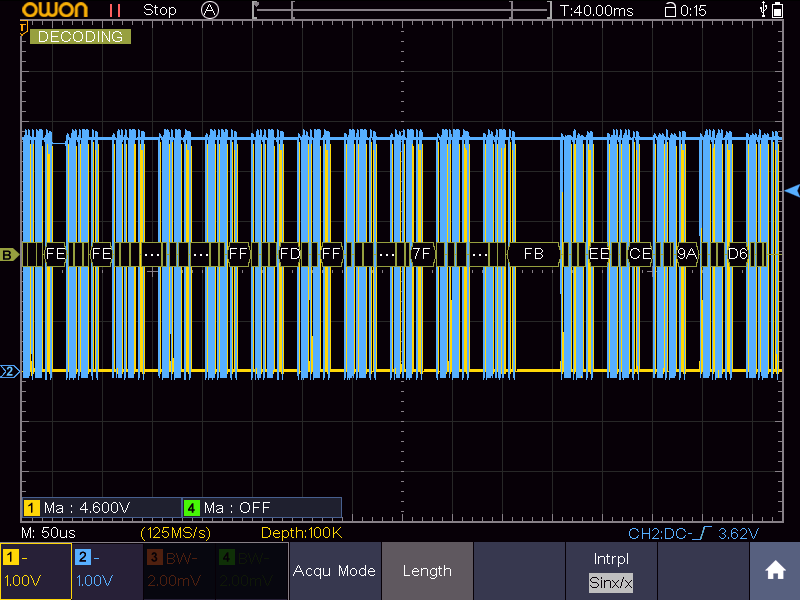This screenshot has height=600, width=800.
Task: Click the decoded byte 9A
Action: [x=687, y=254]
